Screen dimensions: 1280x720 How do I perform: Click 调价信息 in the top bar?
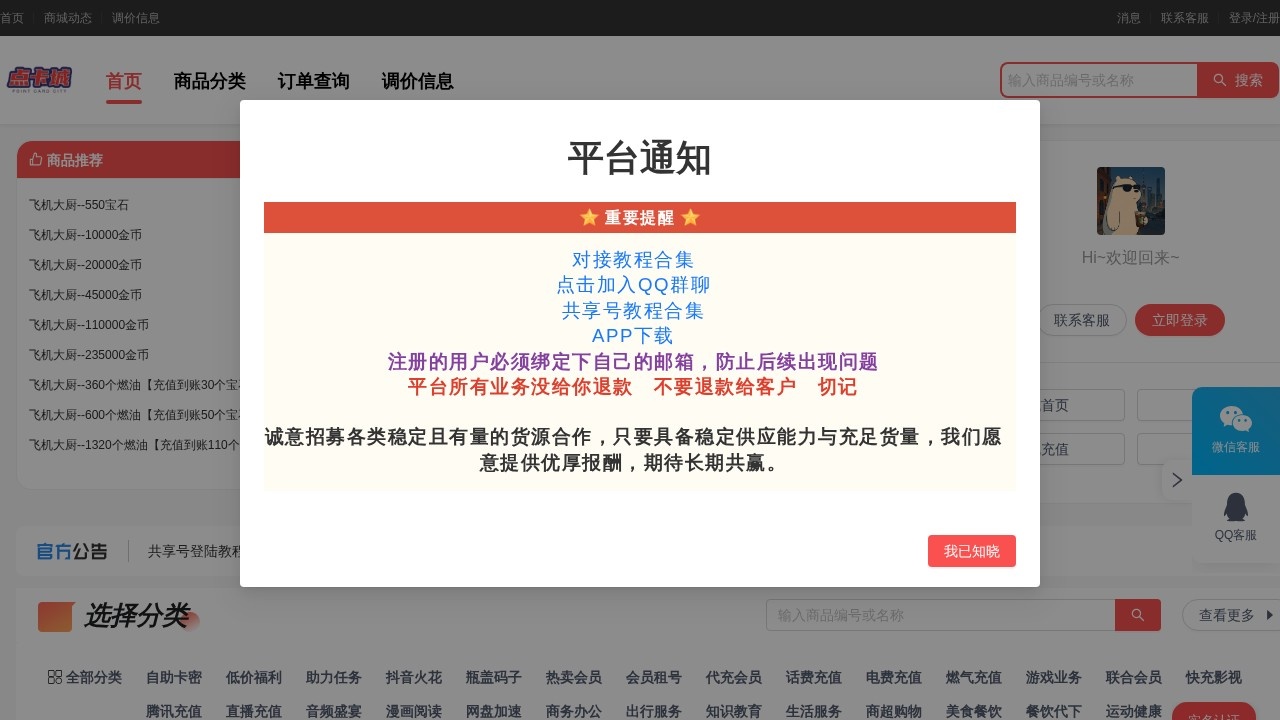pos(136,18)
